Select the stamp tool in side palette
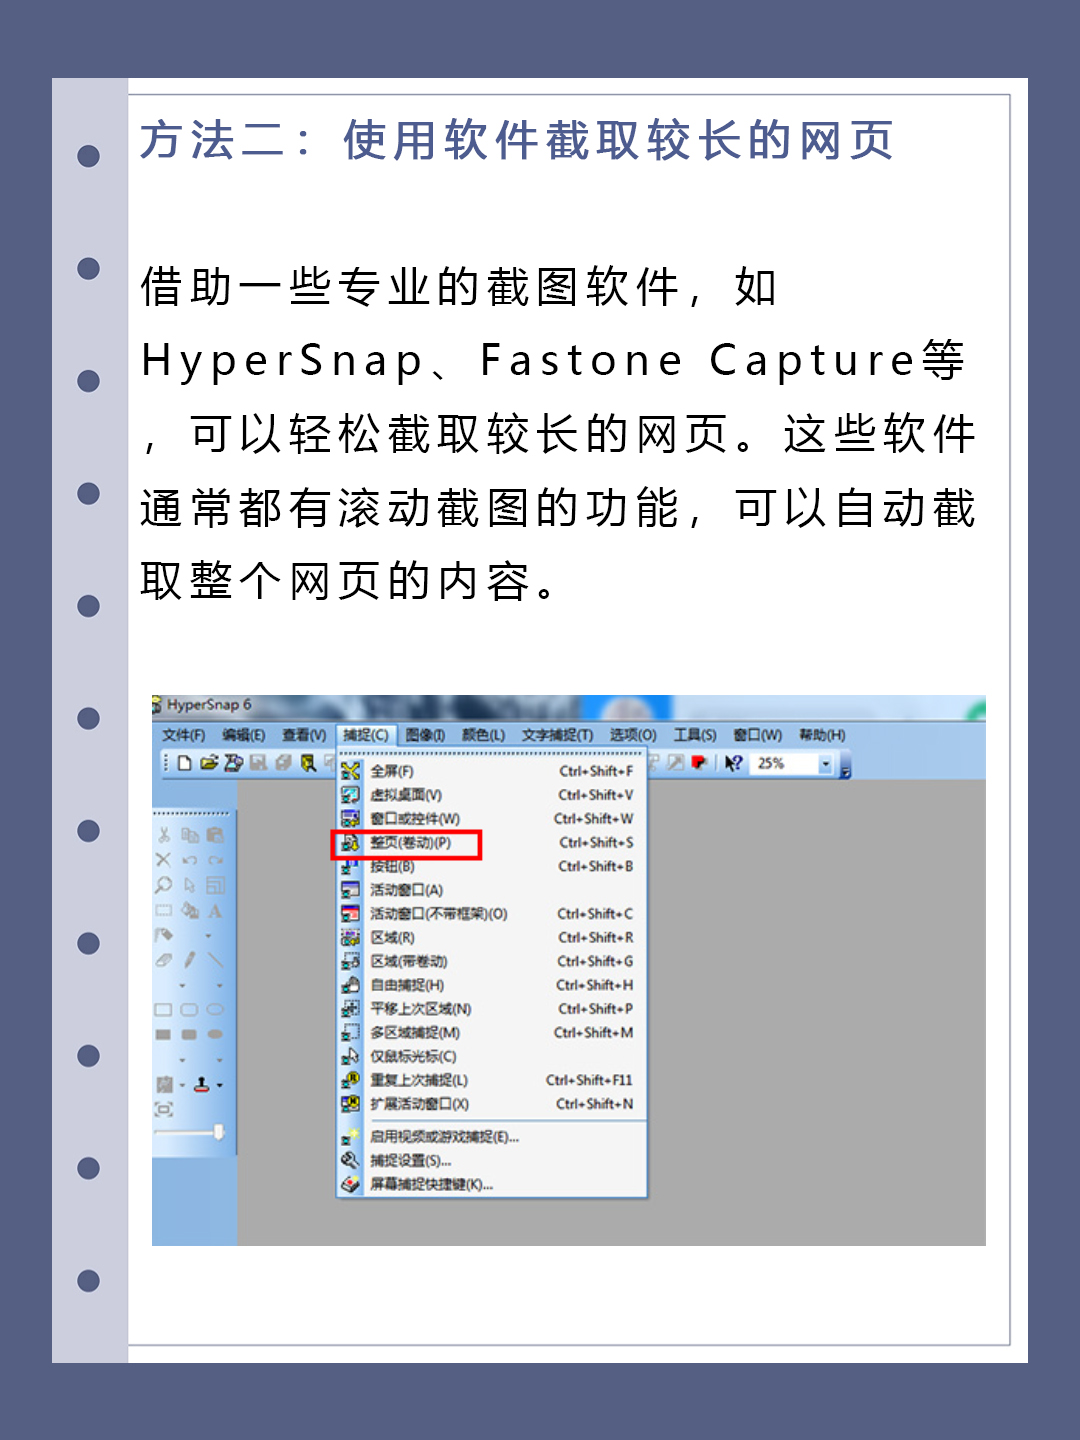 pyautogui.click(x=202, y=1084)
